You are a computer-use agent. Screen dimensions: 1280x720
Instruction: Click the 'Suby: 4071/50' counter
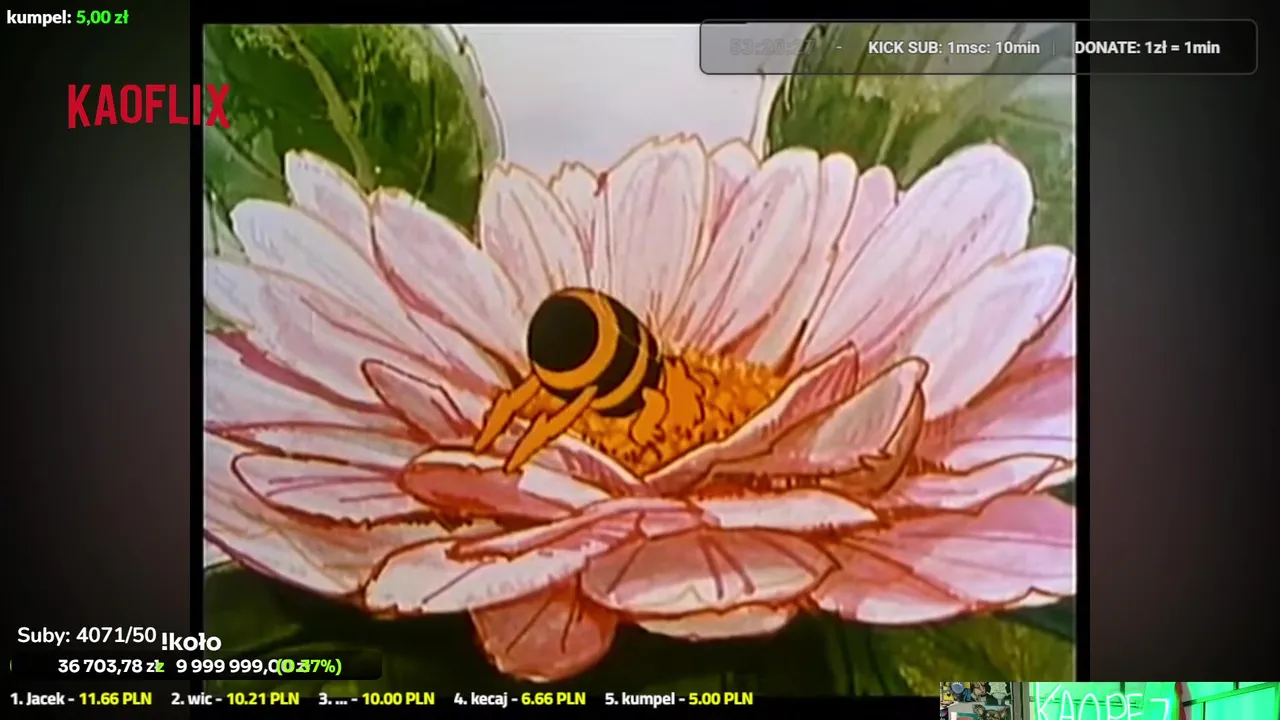click(x=87, y=636)
